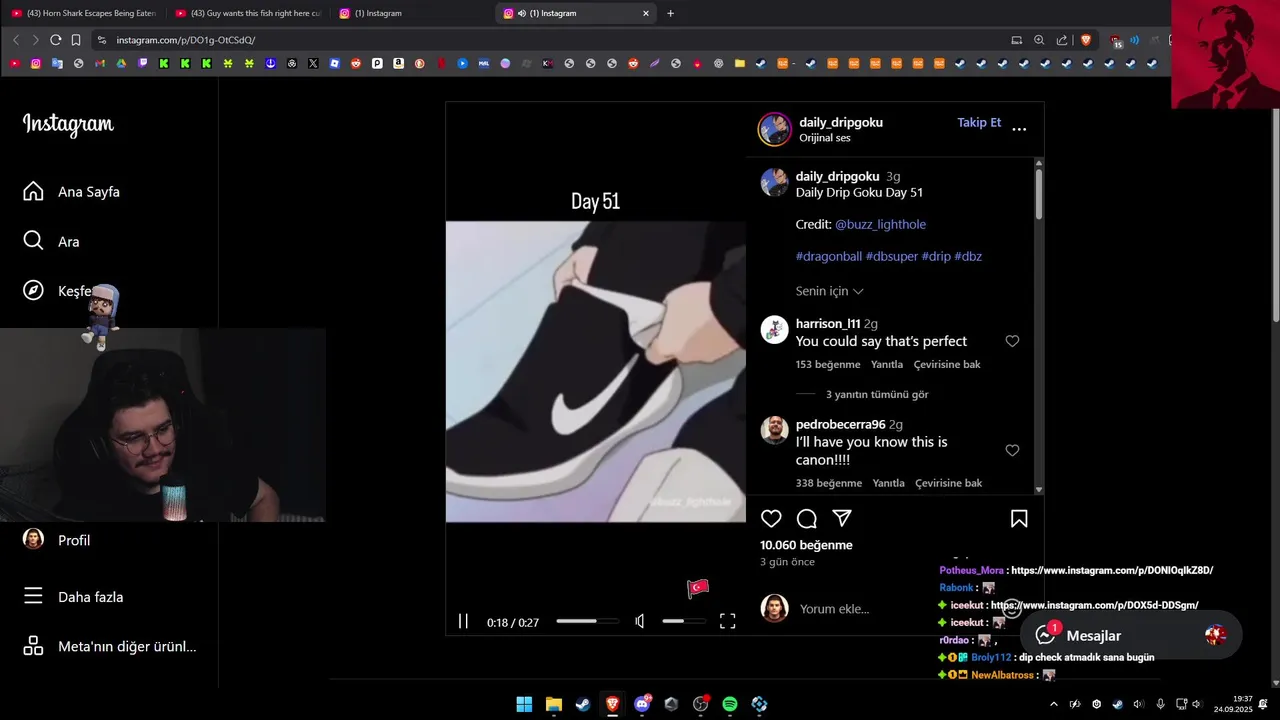The width and height of the screenshot is (1280, 720).
Task: Switch to the inactive Instagram tab
Action: point(412,13)
